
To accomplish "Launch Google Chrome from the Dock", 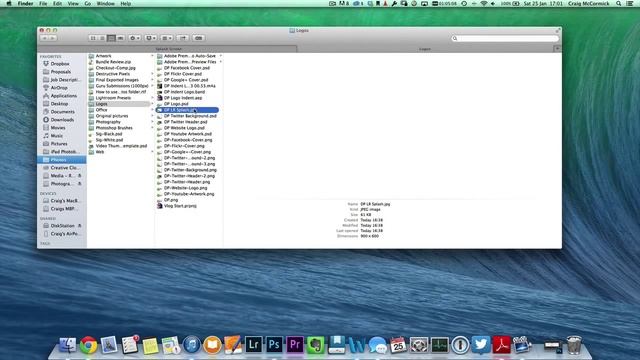I will pos(89,345).
